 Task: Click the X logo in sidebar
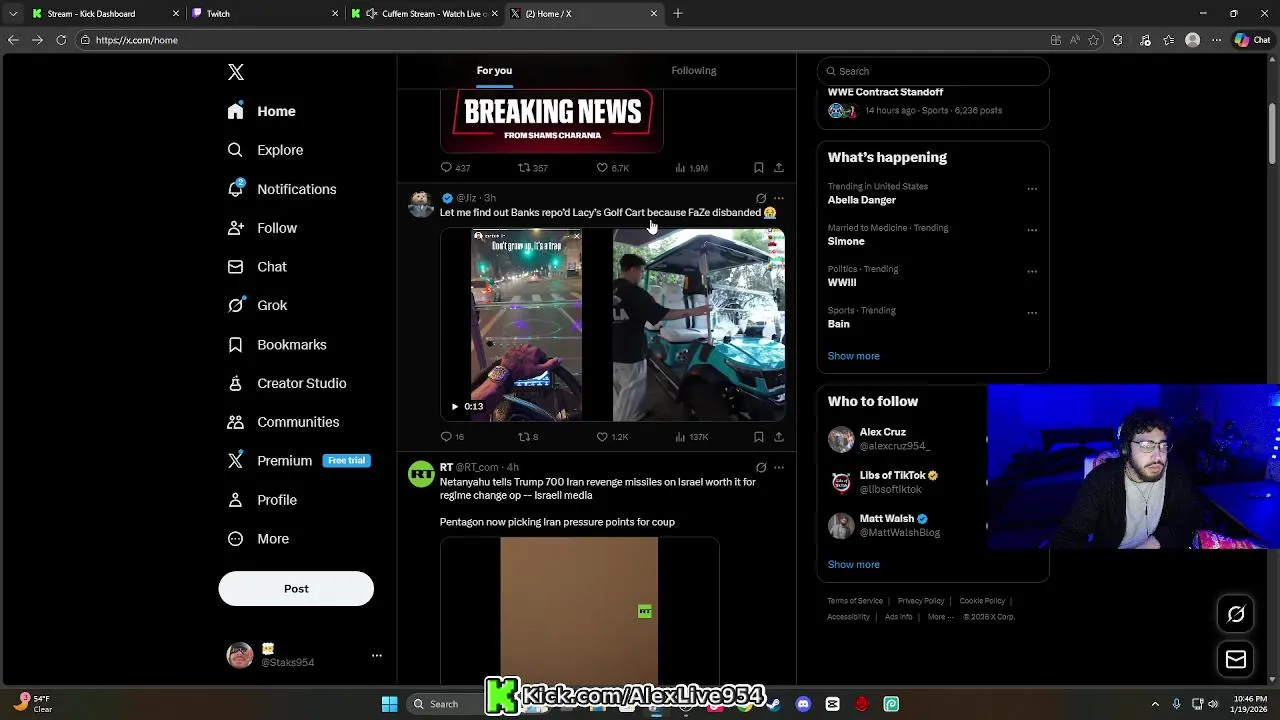pos(236,72)
